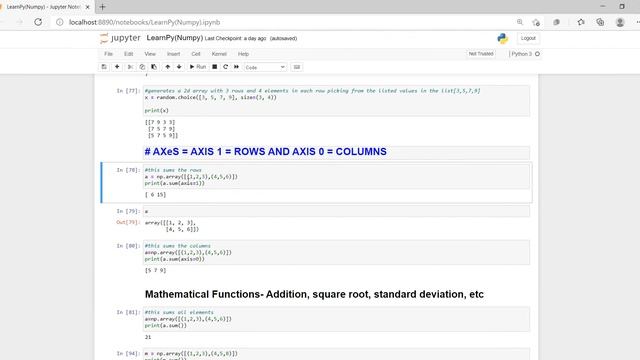The height and width of the screenshot is (360, 640).
Task: Move the selected cell up
Action: tap(167, 67)
